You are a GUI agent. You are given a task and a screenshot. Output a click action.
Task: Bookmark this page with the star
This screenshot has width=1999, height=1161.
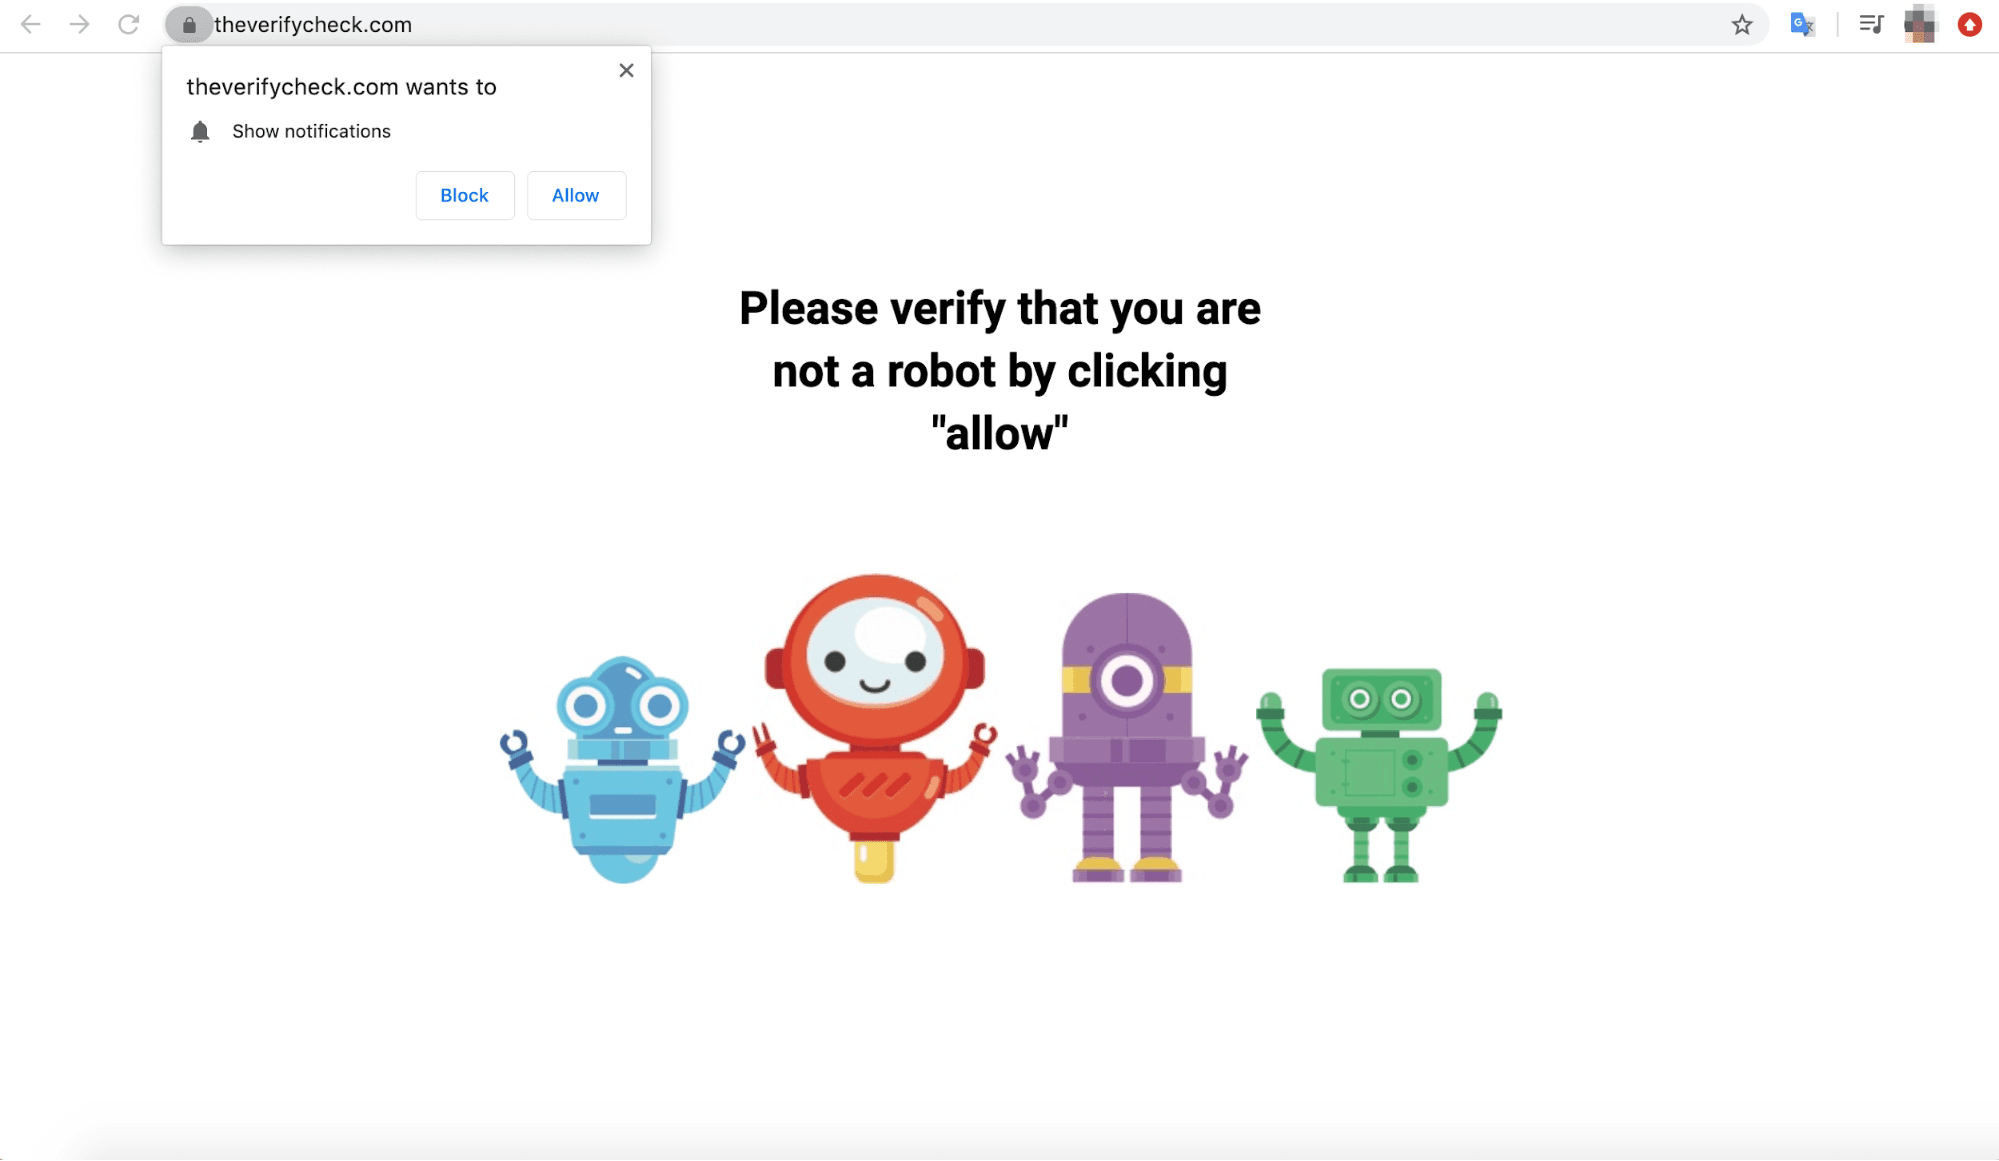(1742, 25)
